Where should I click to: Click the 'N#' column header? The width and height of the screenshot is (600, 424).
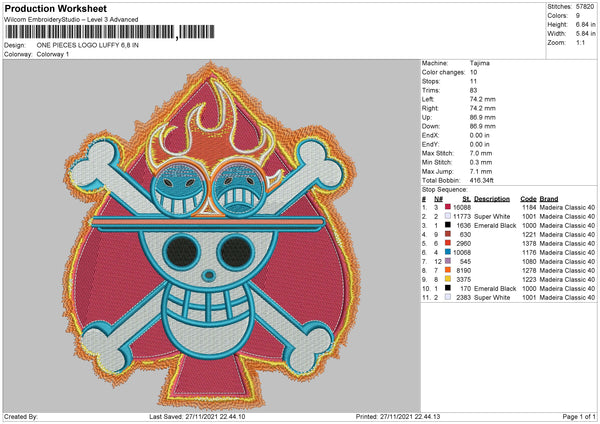439,199
